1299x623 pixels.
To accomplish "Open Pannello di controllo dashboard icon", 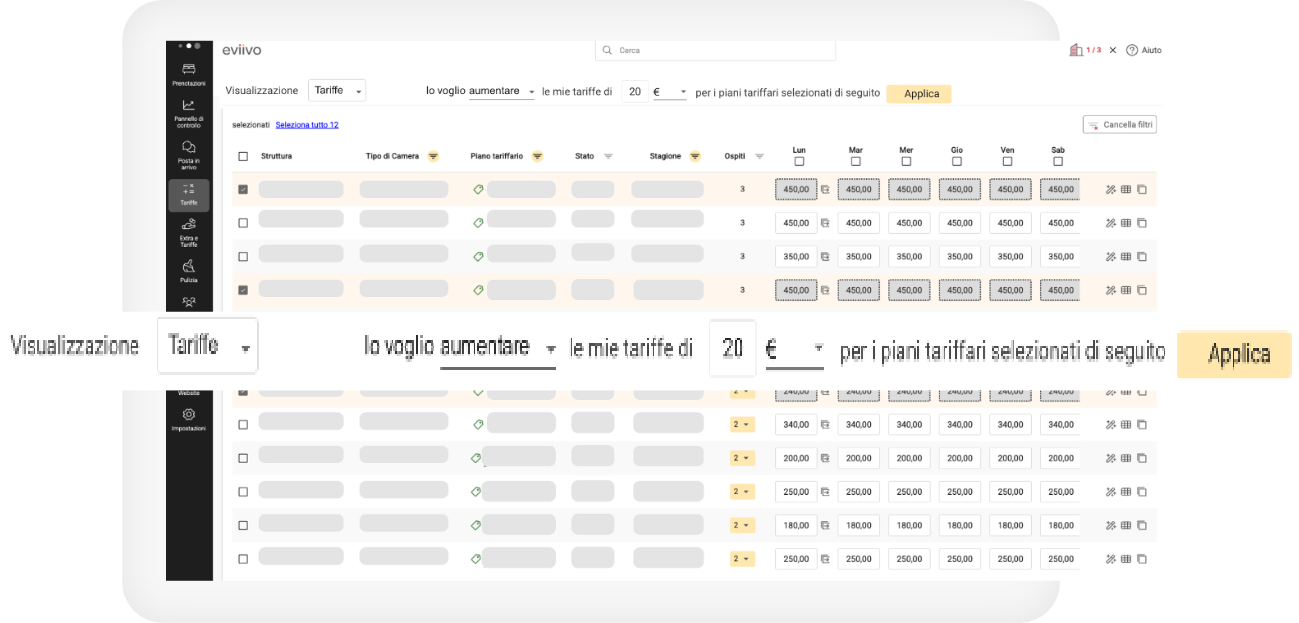I will click(x=188, y=111).
